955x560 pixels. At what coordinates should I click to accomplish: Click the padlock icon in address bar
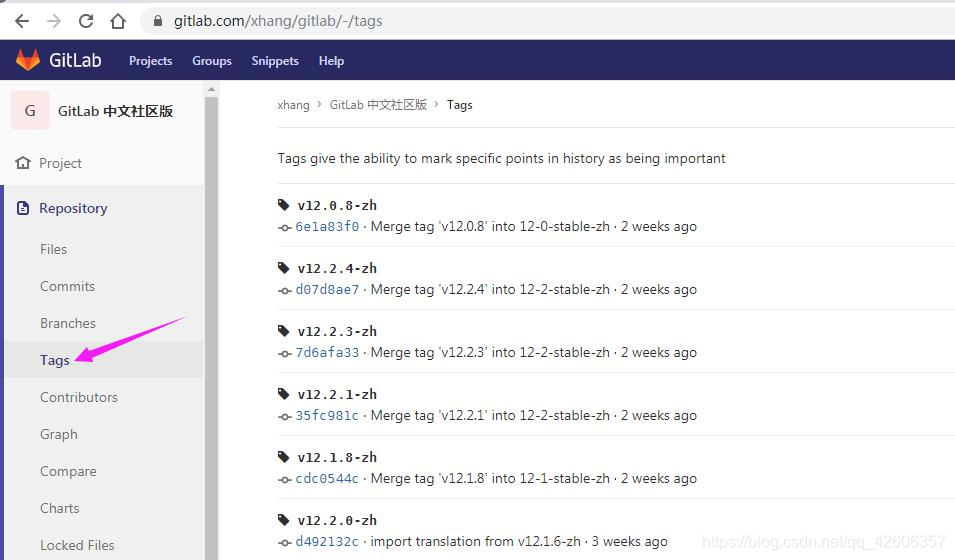tap(158, 21)
